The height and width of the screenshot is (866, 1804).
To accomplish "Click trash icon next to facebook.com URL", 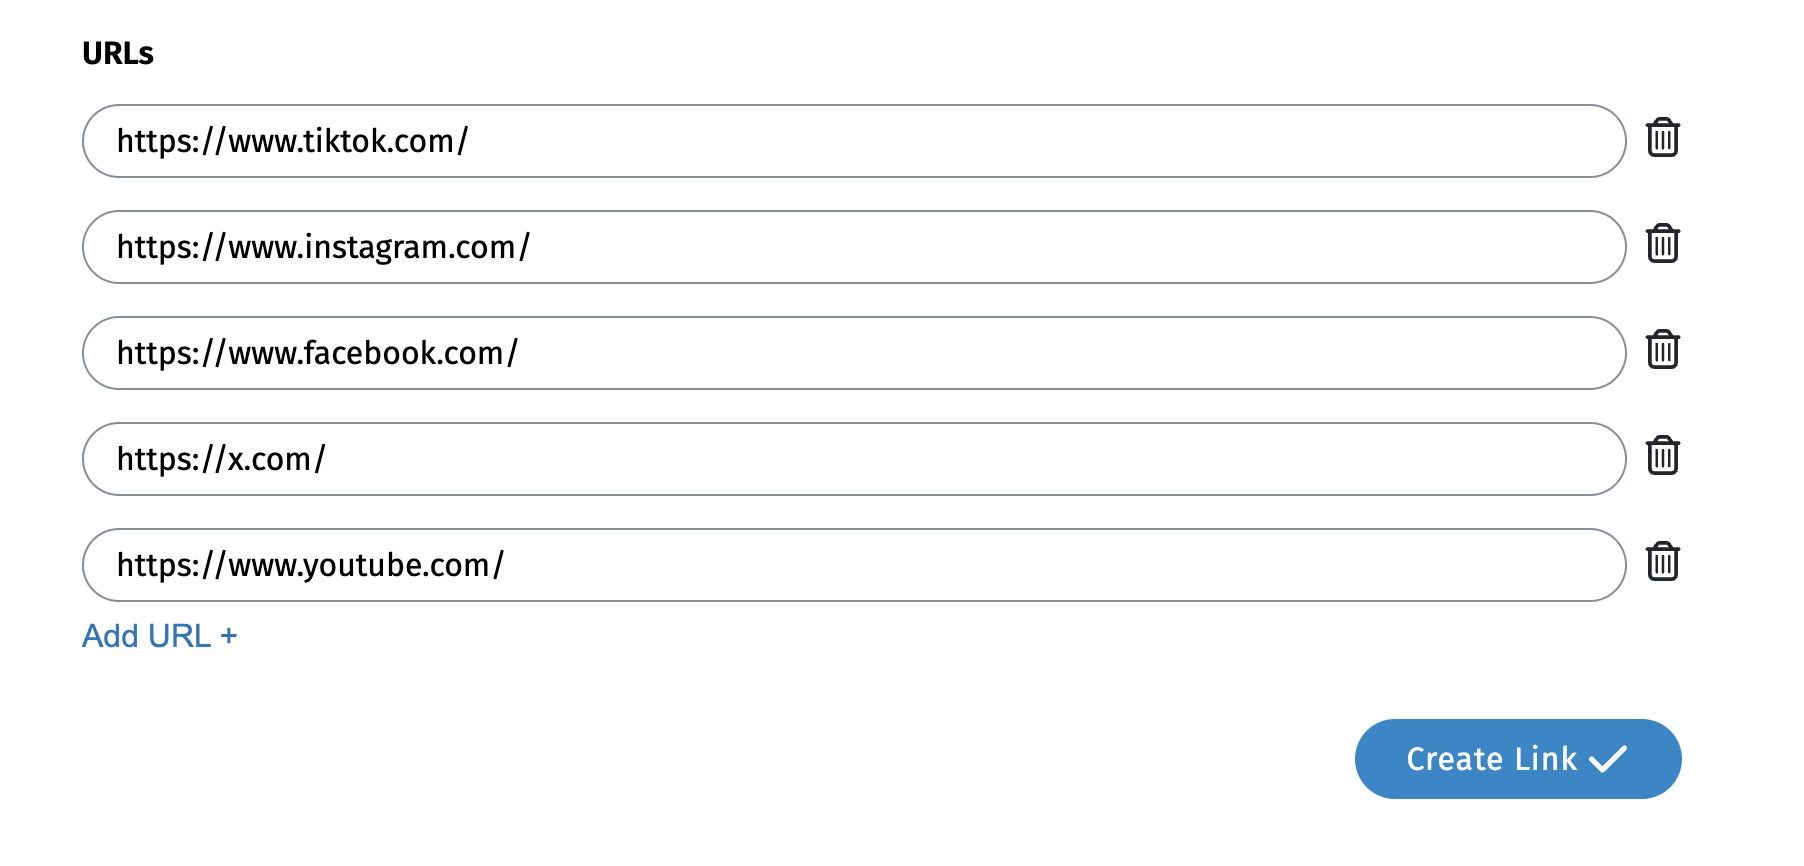I will tap(1662, 350).
